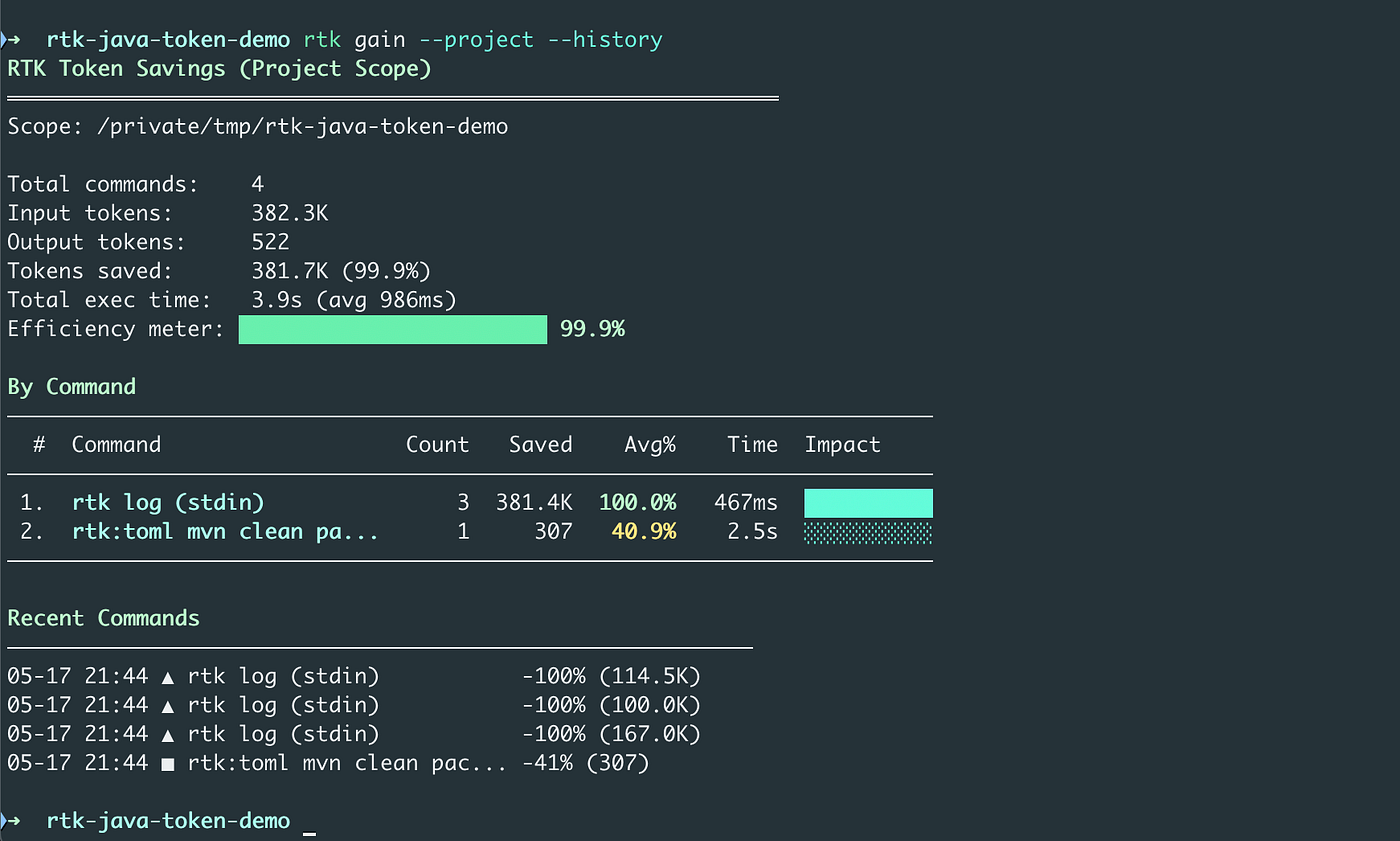Click the 'Count' column header
Image resolution: width=1400 pixels, height=841 pixels.
437,445
